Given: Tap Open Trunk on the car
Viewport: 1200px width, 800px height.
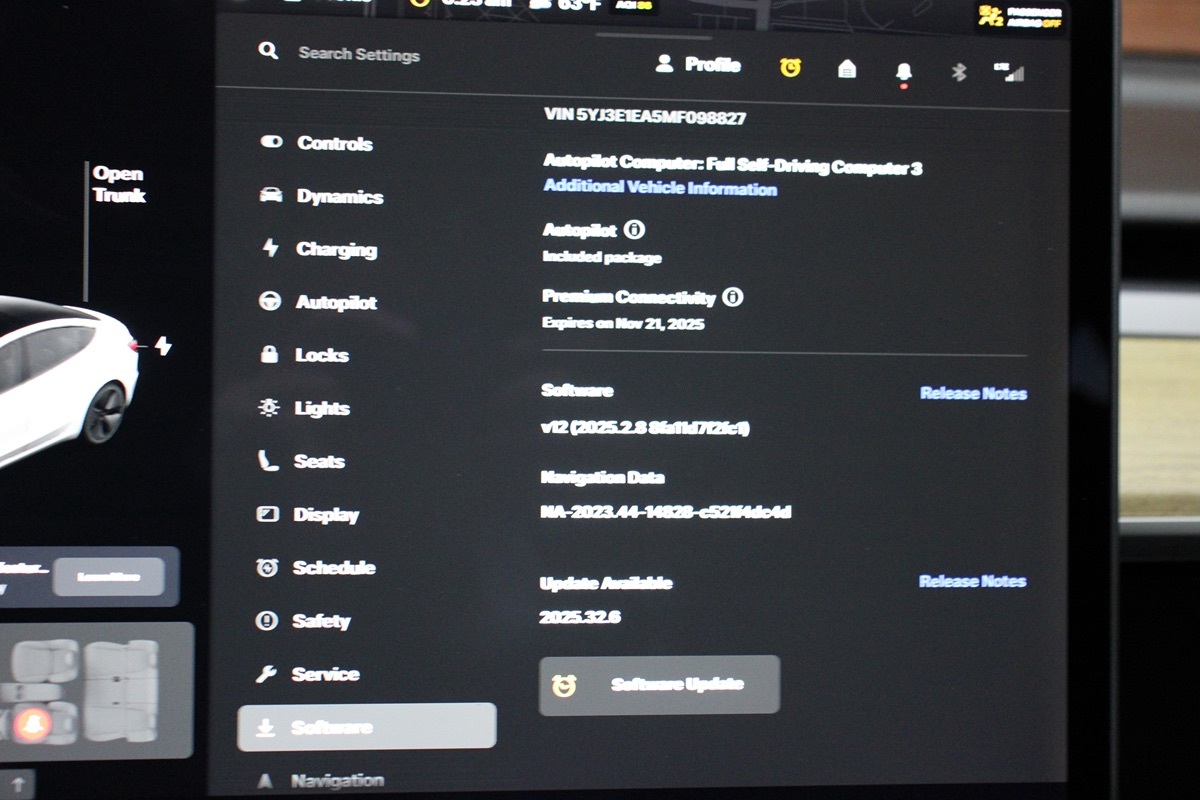Looking at the screenshot, I should [x=118, y=184].
